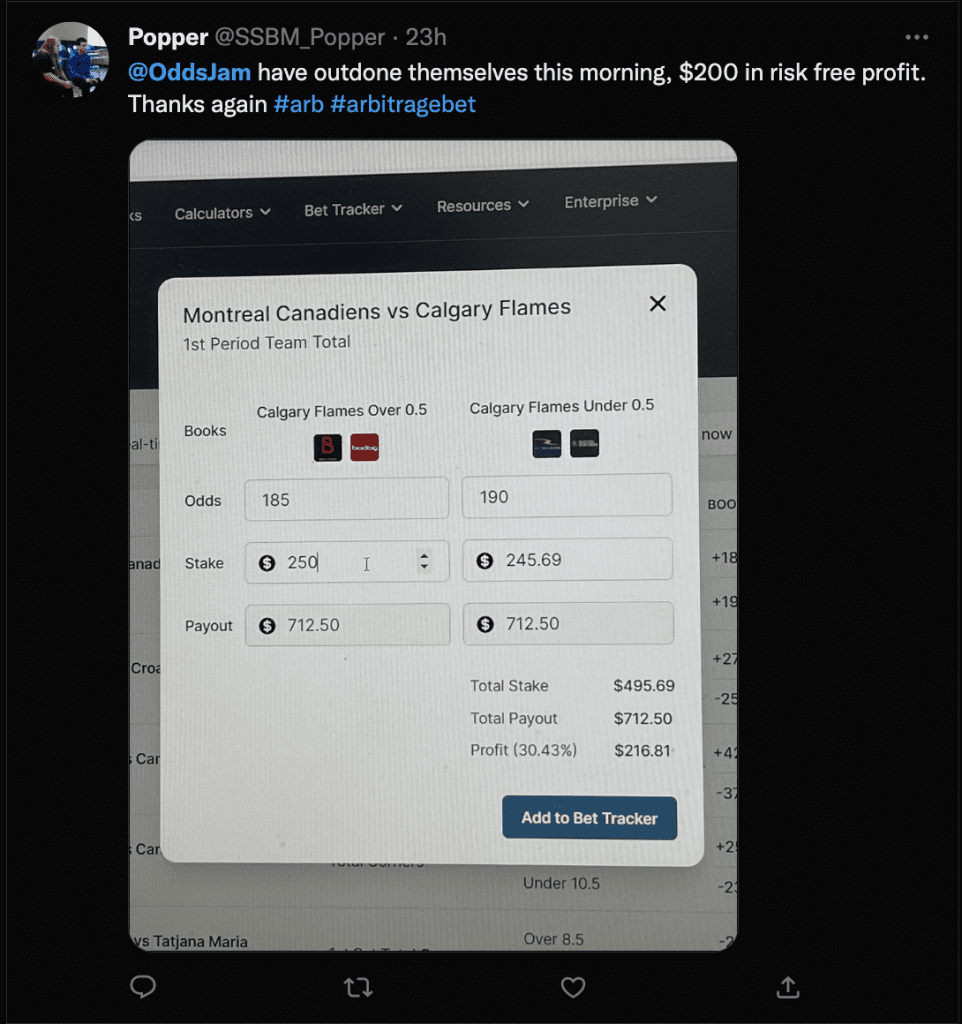Click the black B sportsbook logo
This screenshot has width=962, height=1024.
328,448
